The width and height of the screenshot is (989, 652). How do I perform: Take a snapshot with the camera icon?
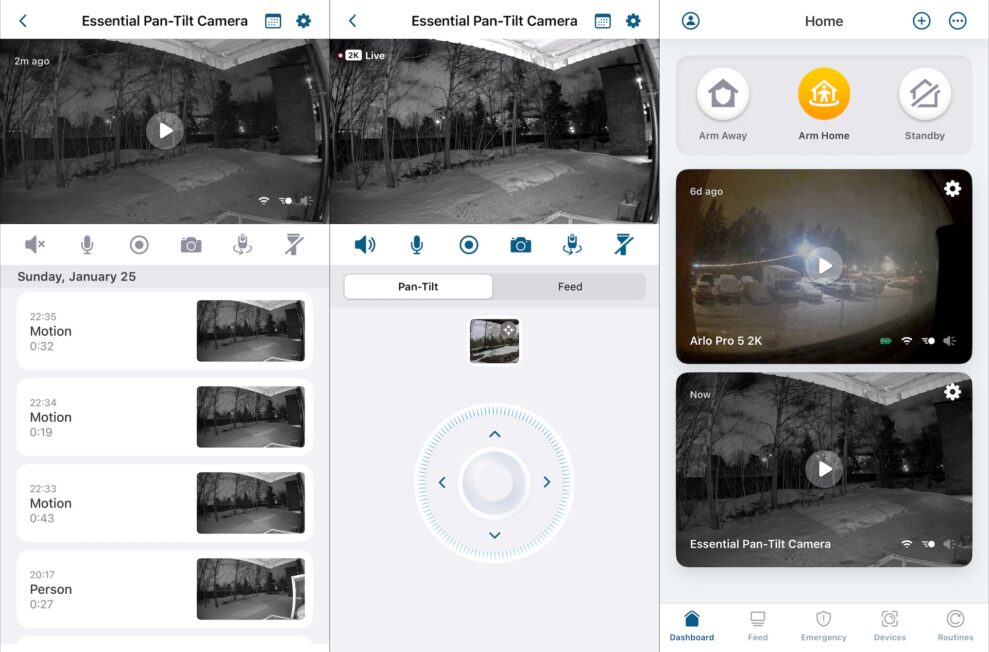(x=520, y=244)
